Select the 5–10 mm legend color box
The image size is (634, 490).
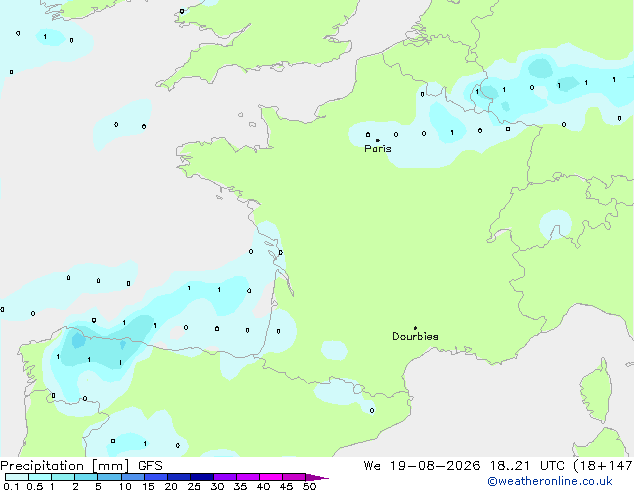point(110,477)
